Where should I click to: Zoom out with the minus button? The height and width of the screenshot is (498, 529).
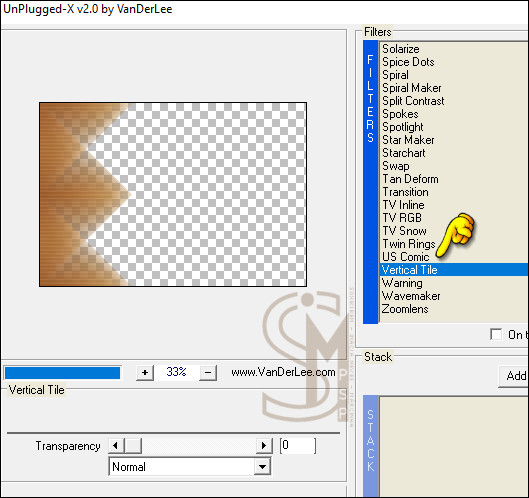208,372
